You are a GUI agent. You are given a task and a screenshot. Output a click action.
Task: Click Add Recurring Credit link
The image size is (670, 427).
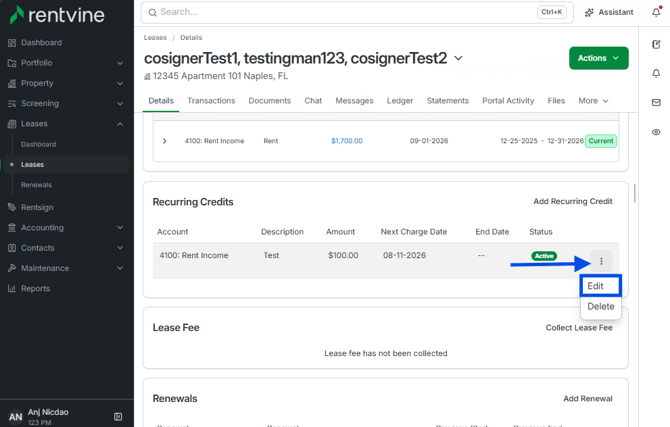pos(573,201)
